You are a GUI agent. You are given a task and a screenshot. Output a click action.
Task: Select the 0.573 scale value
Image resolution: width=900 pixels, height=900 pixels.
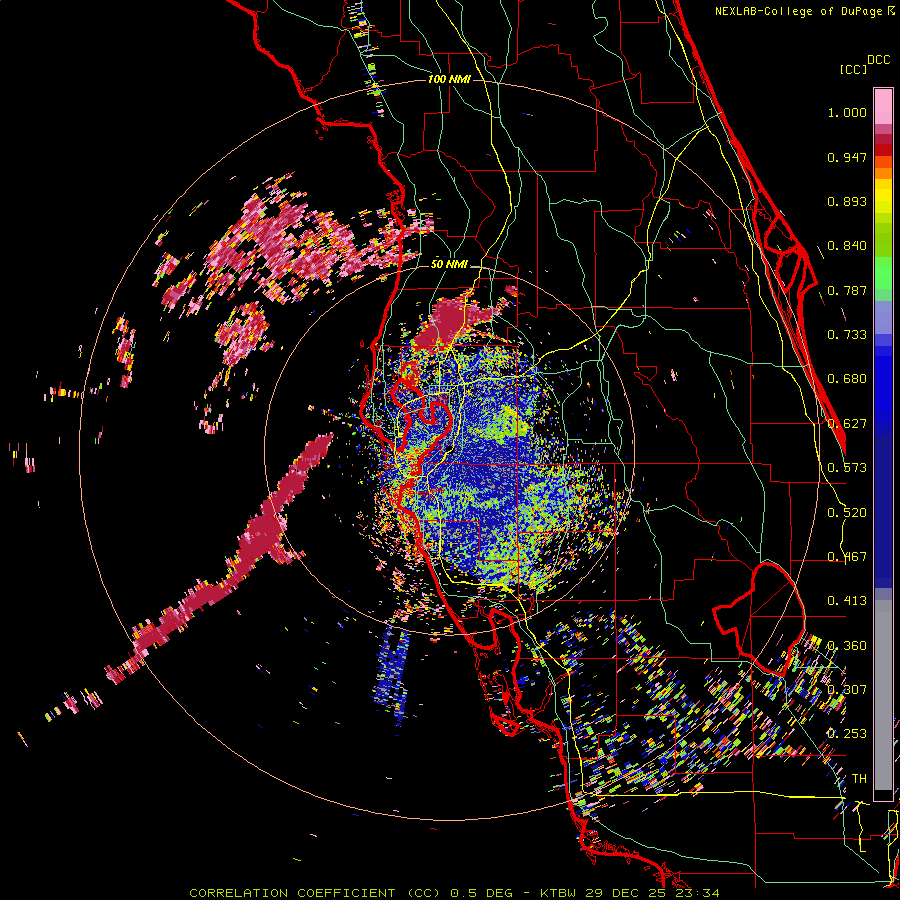click(x=847, y=468)
